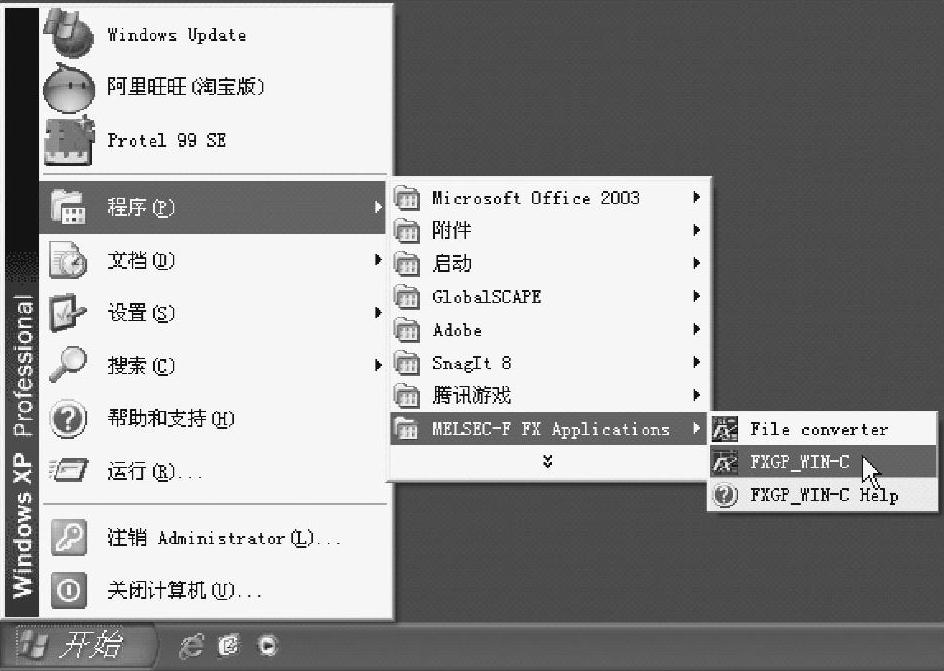Launch Protel 99 SE entry text

pos(167,140)
